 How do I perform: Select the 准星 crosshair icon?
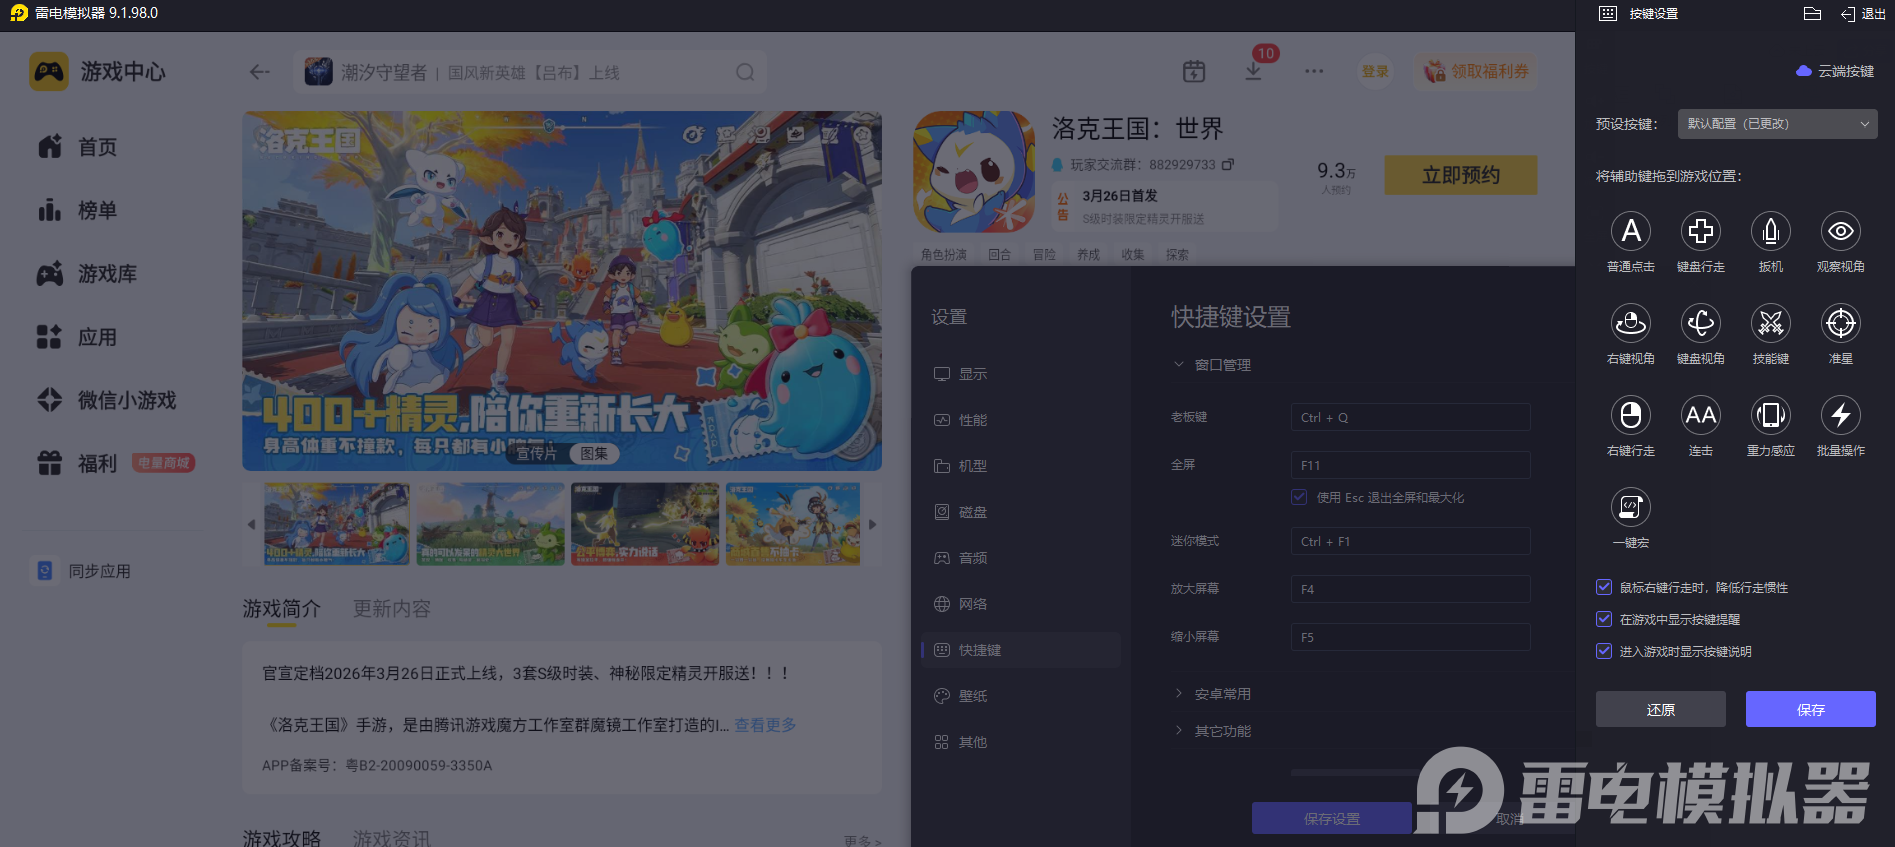[x=1840, y=324]
